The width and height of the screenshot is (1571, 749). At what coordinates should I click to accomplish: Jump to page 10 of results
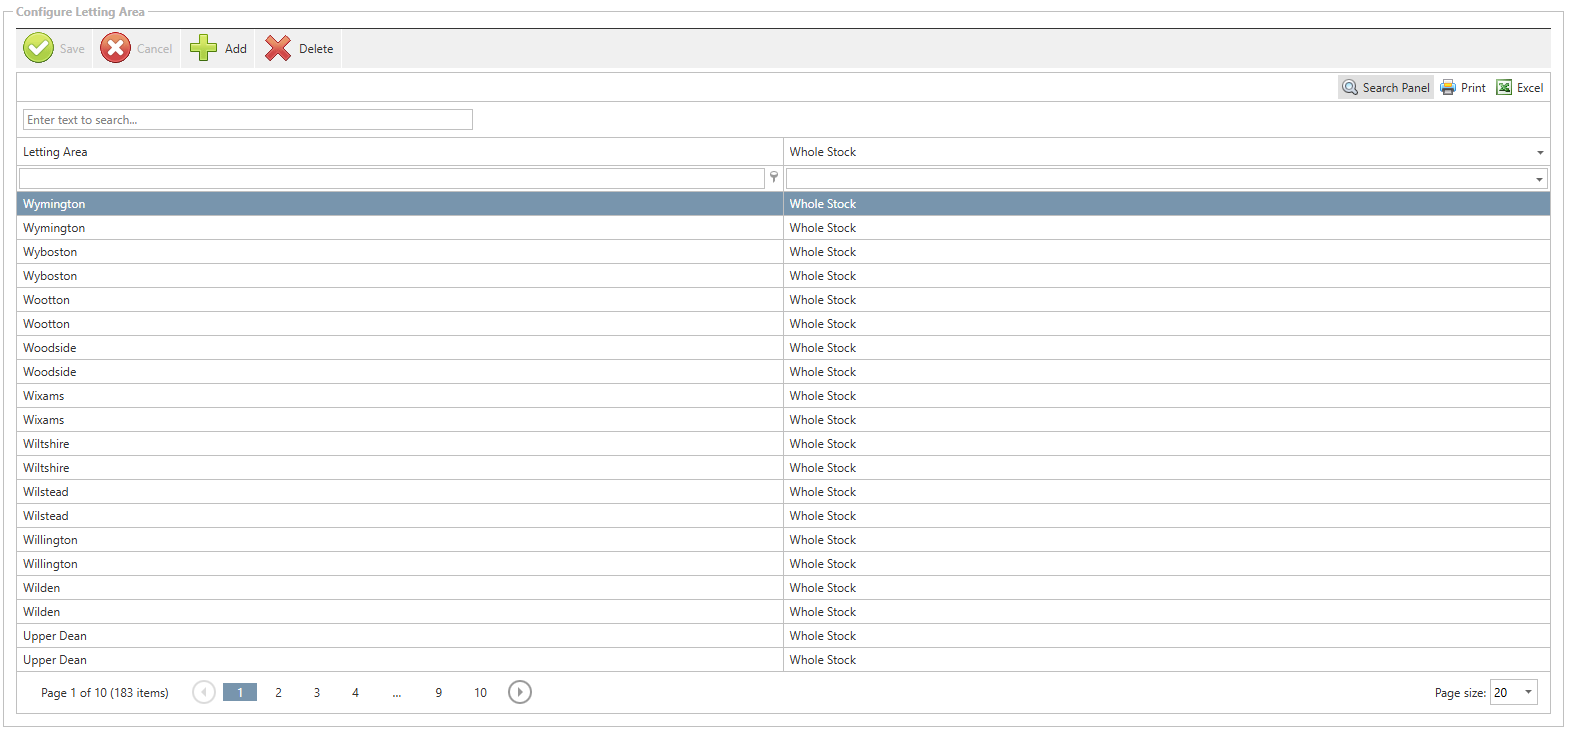480,692
